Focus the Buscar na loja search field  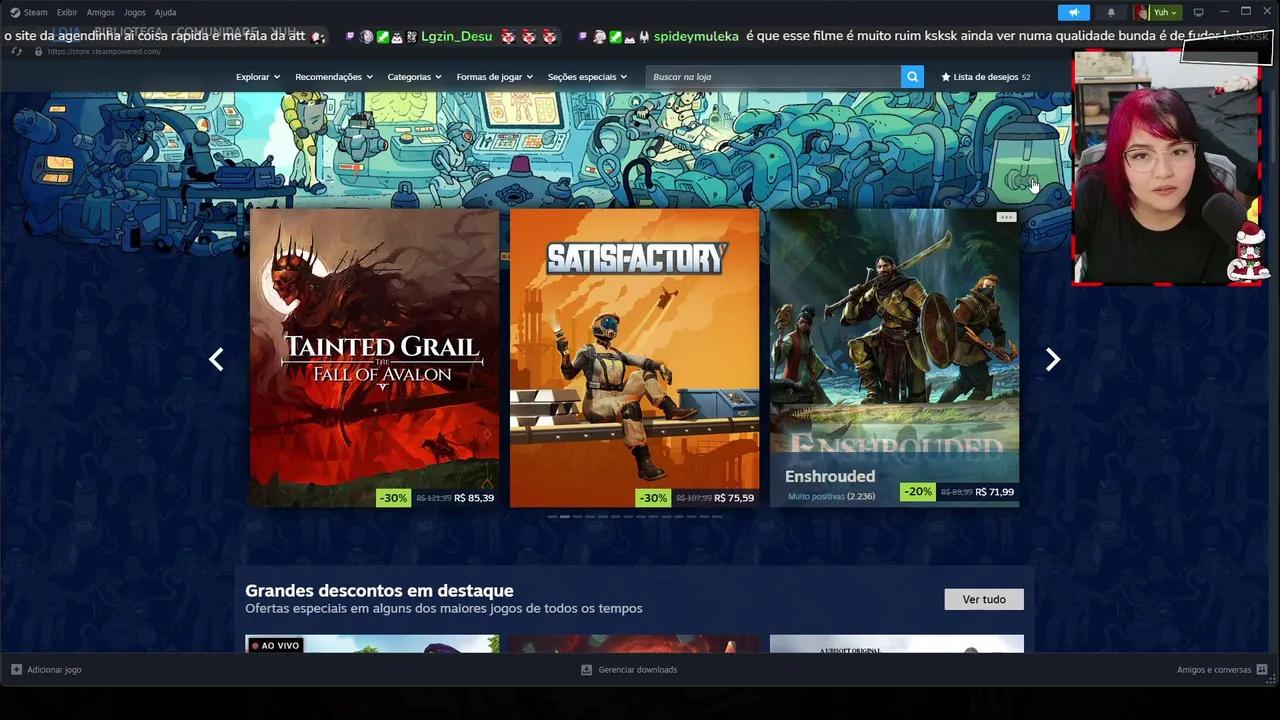pyautogui.click(x=773, y=77)
